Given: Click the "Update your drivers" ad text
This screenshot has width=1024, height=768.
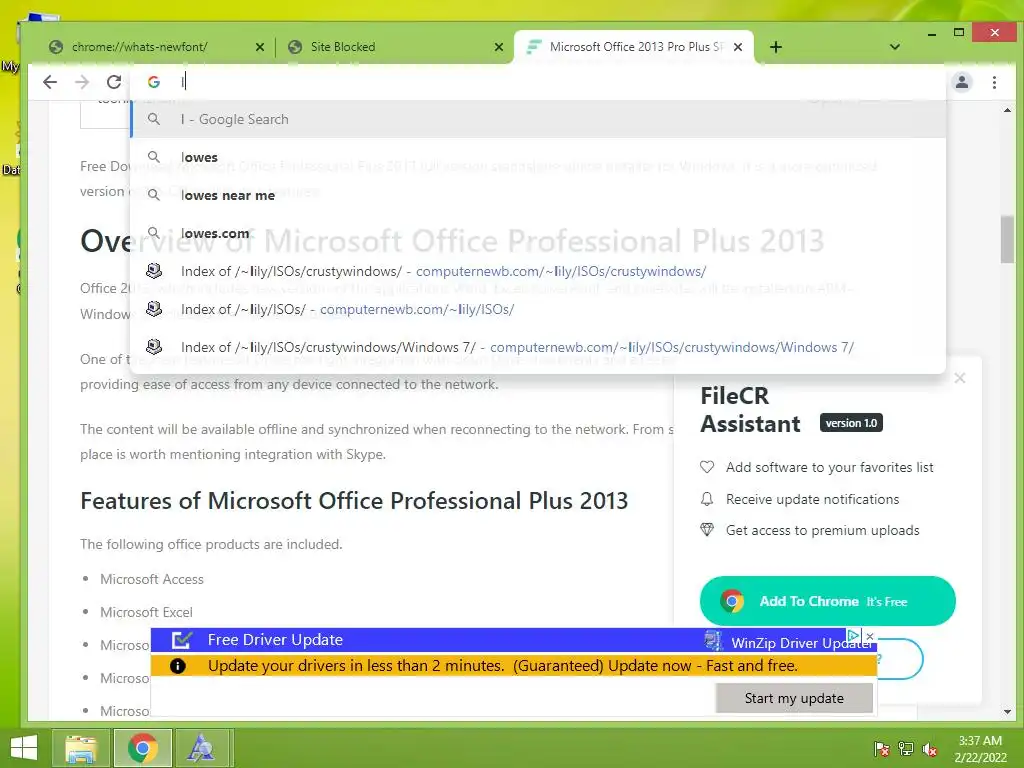Looking at the screenshot, I should coord(503,665).
